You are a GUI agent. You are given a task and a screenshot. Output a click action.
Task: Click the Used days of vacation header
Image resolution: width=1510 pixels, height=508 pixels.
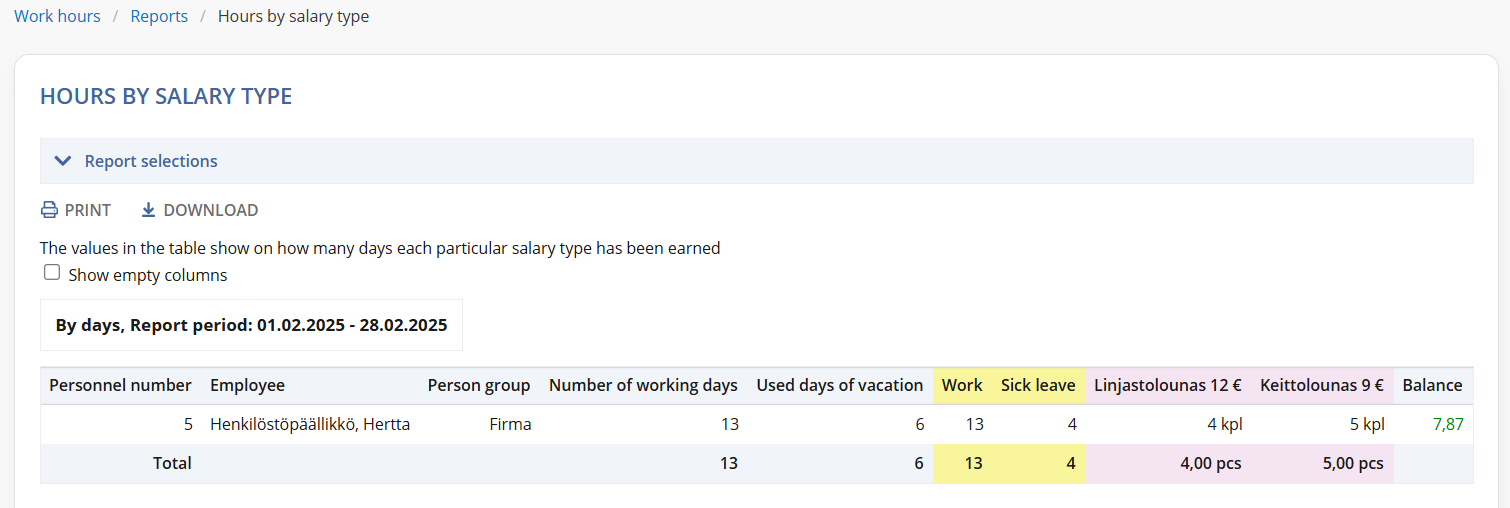(840, 385)
